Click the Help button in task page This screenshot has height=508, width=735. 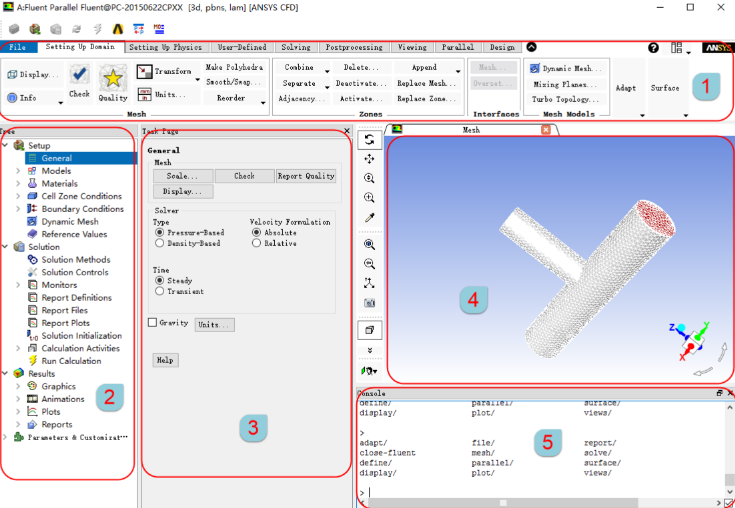click(165, 360)
